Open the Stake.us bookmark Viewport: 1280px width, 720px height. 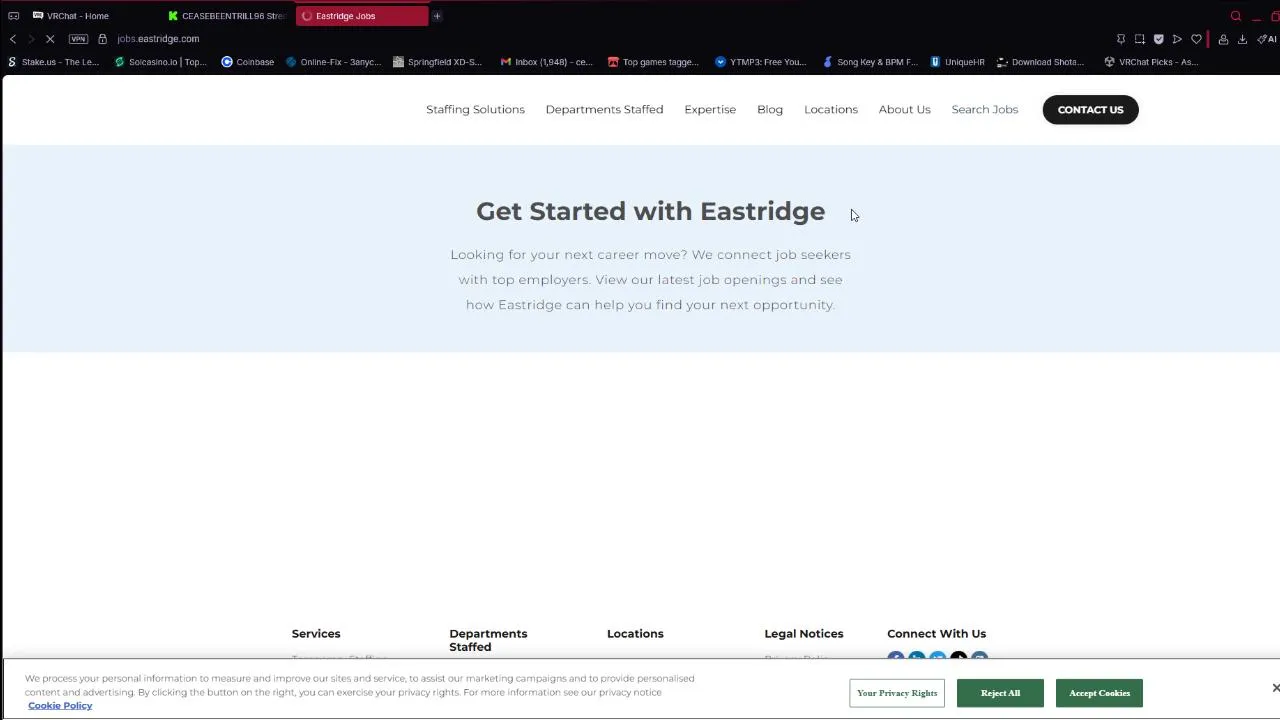pyautogui.click(x=54, y=62)
